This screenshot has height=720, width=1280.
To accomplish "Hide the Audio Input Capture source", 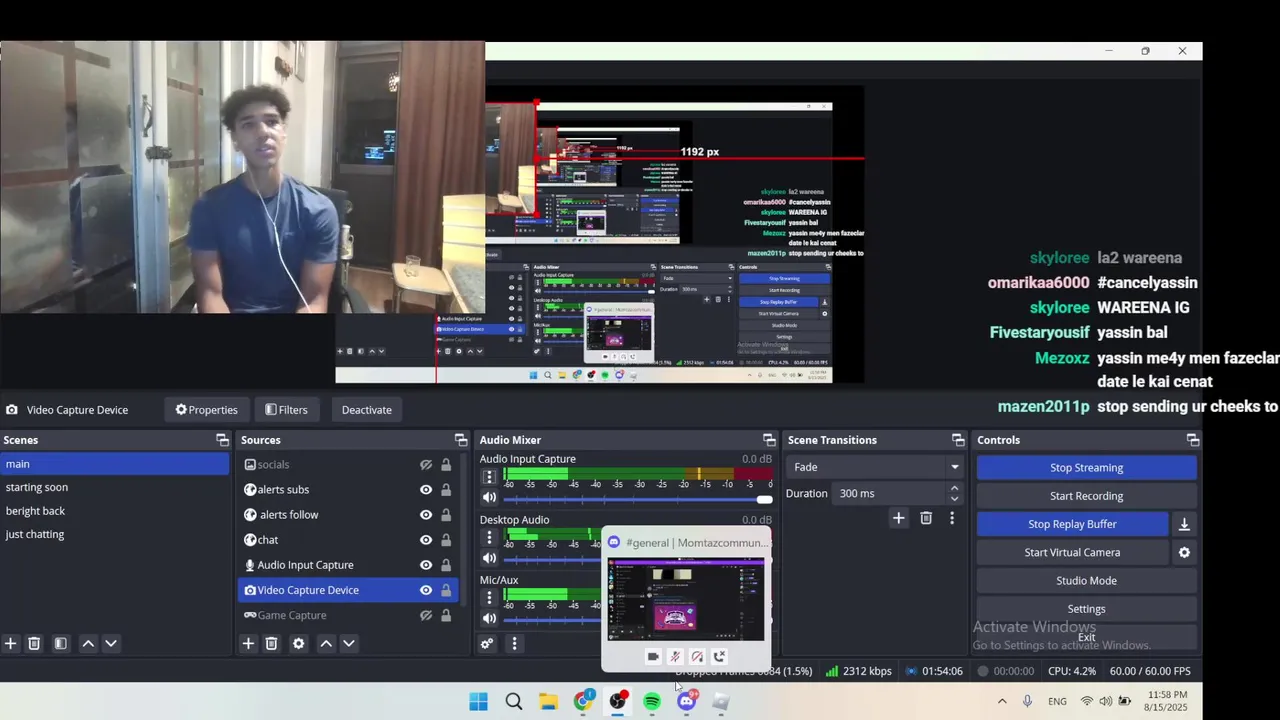I will pyautogui.click(x=426, y=565).
